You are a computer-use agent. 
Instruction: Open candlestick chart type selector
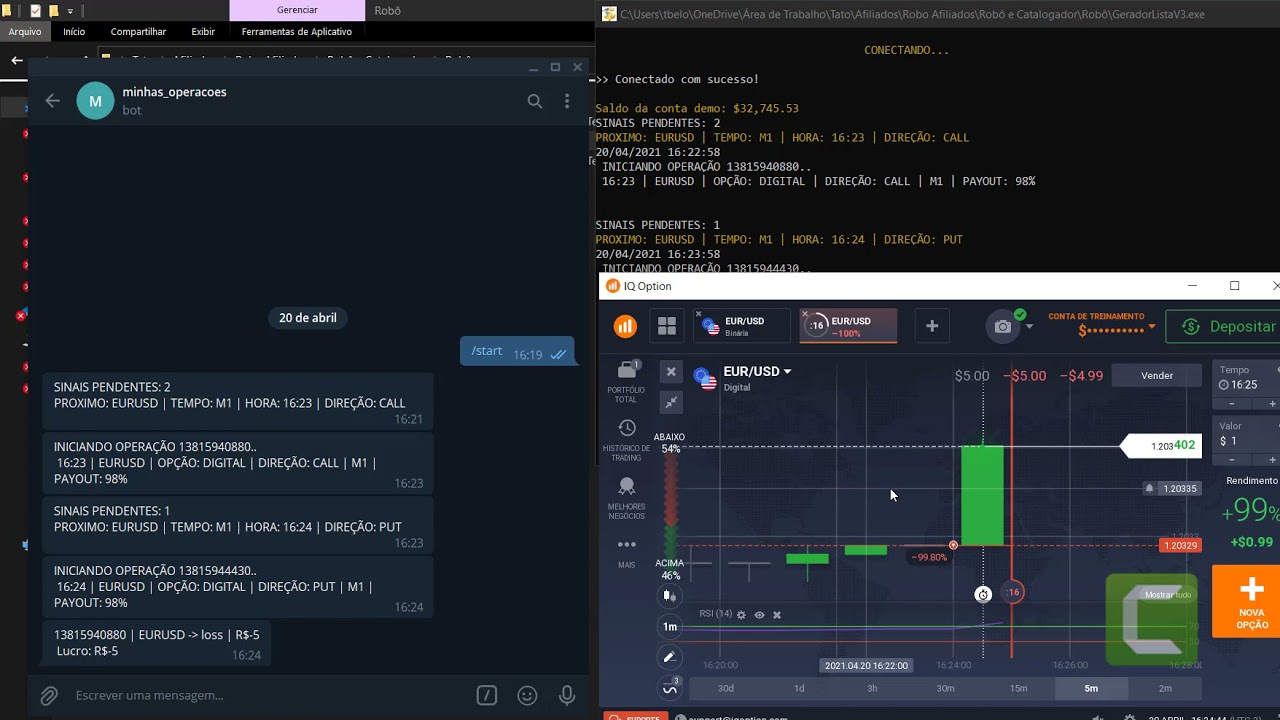[x=670, y=596]
